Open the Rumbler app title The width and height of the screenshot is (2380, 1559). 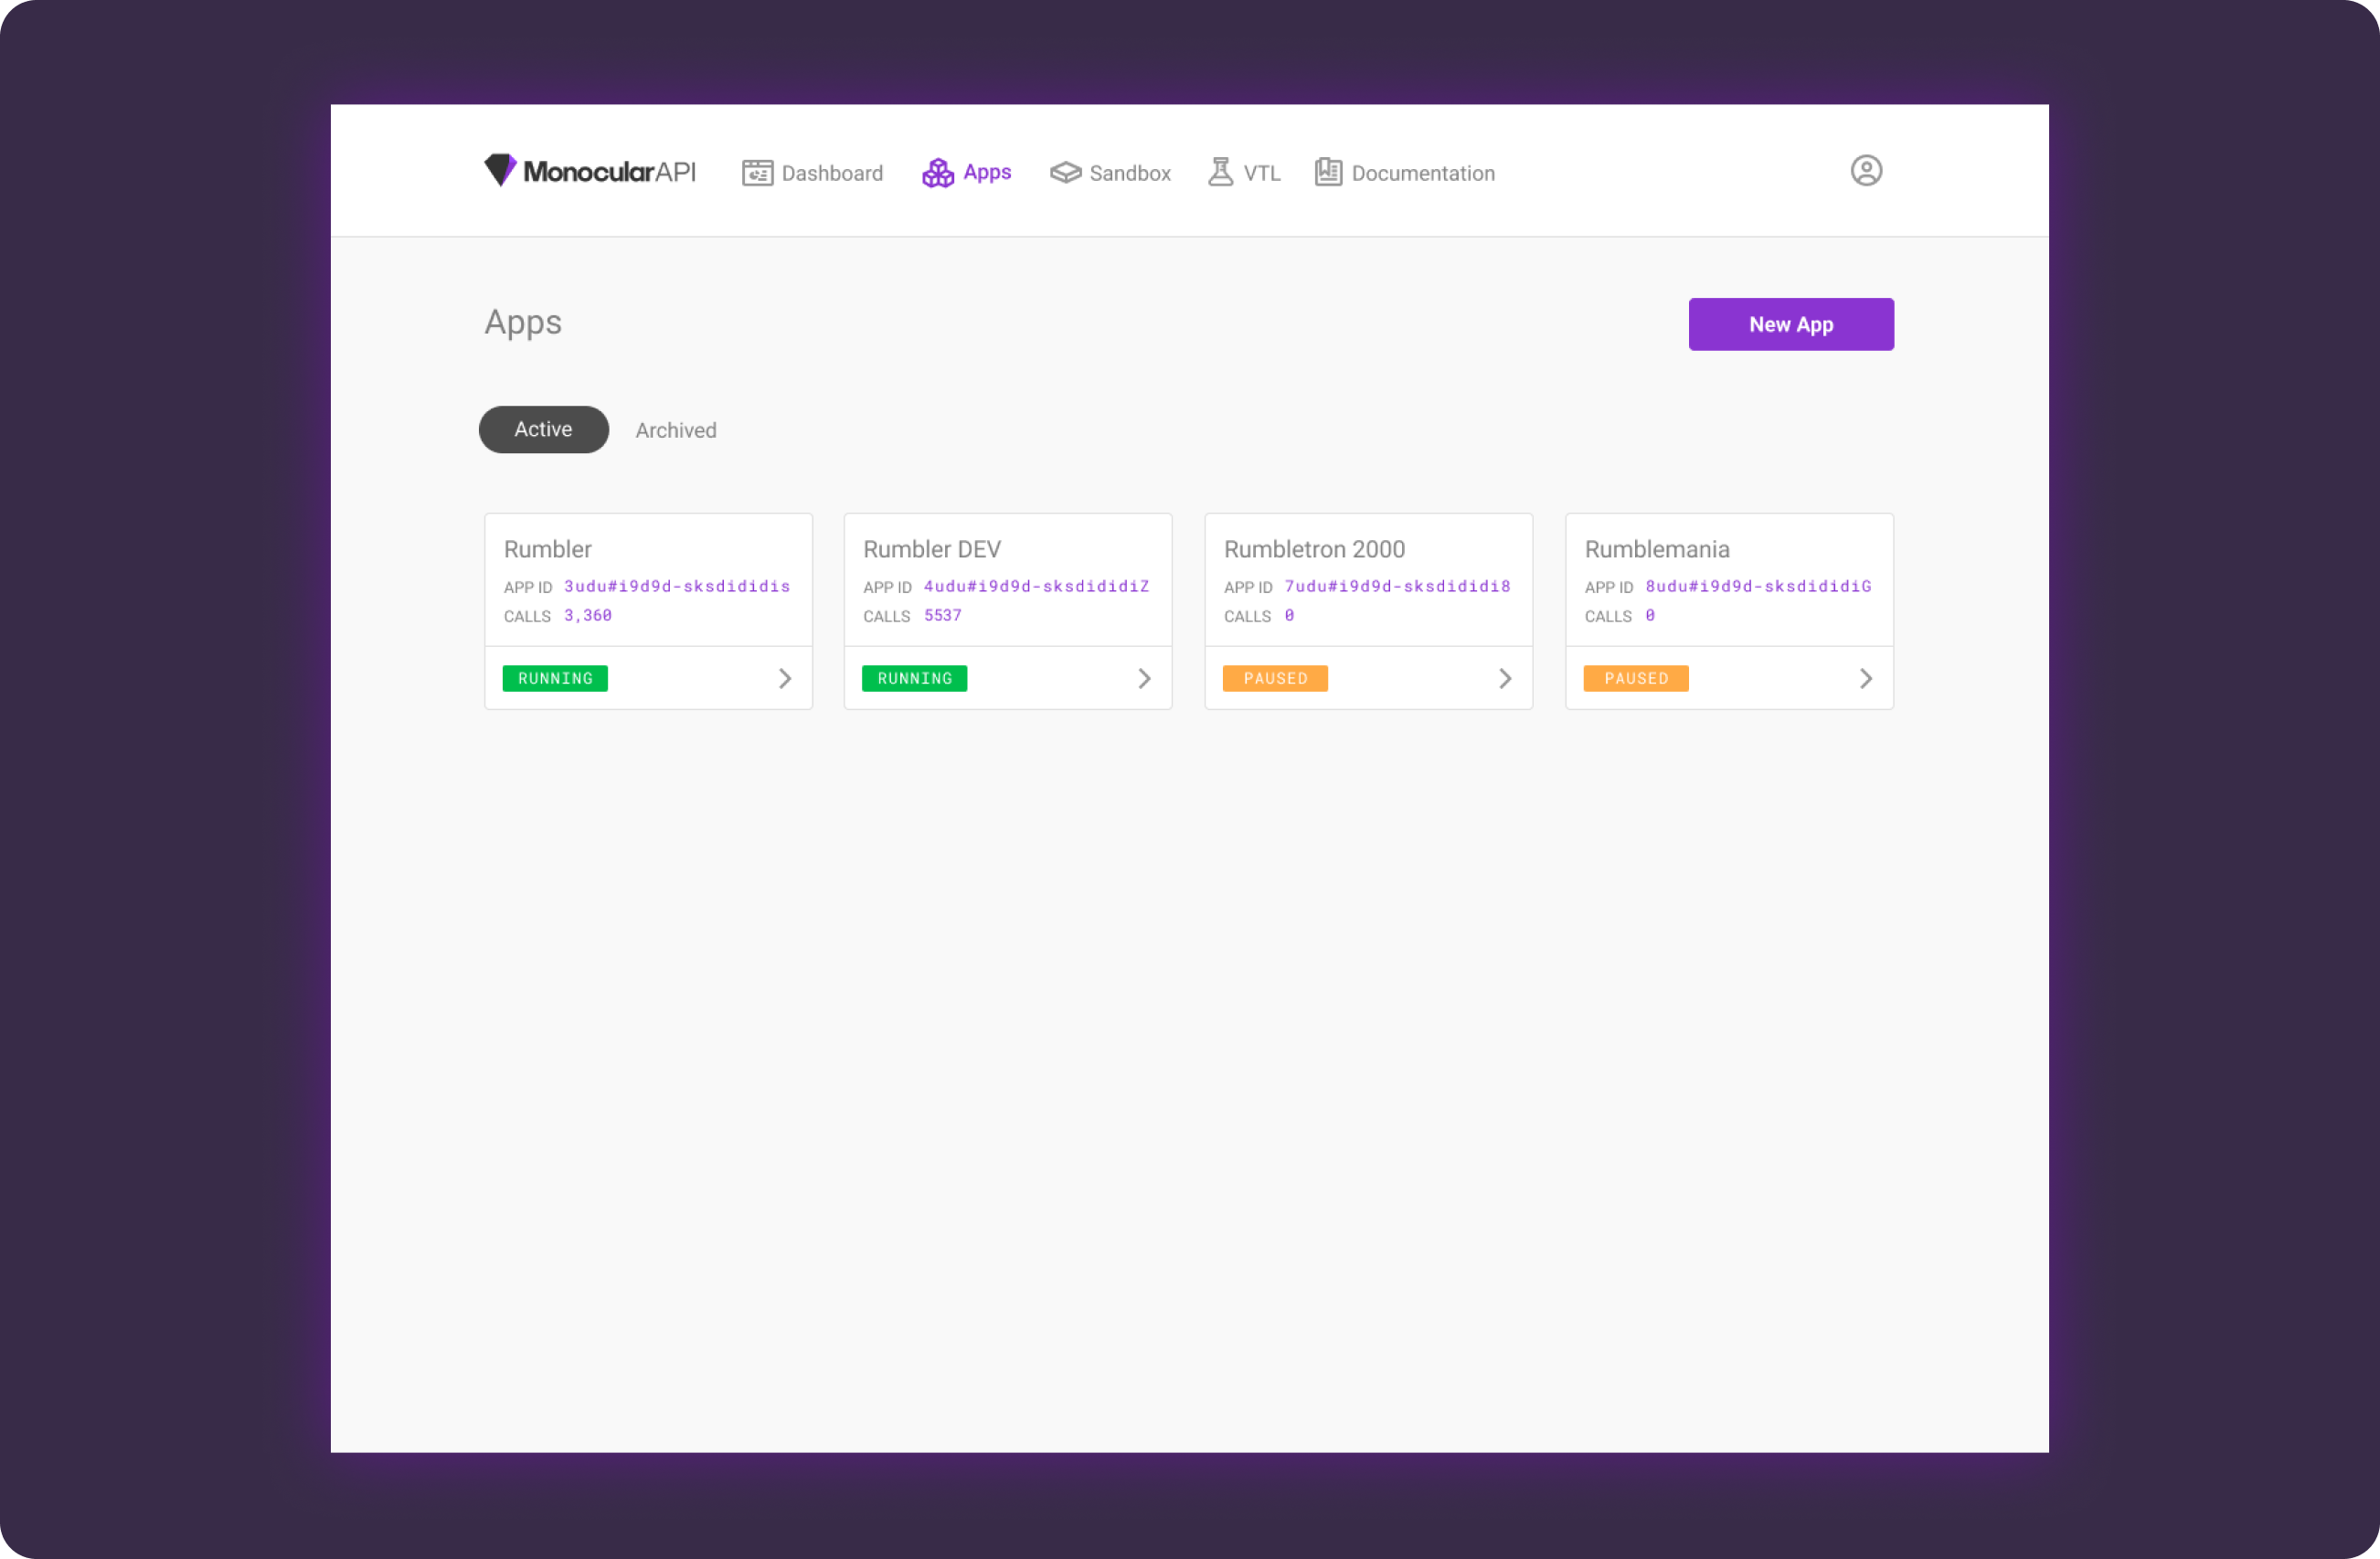tap(548, 549)
